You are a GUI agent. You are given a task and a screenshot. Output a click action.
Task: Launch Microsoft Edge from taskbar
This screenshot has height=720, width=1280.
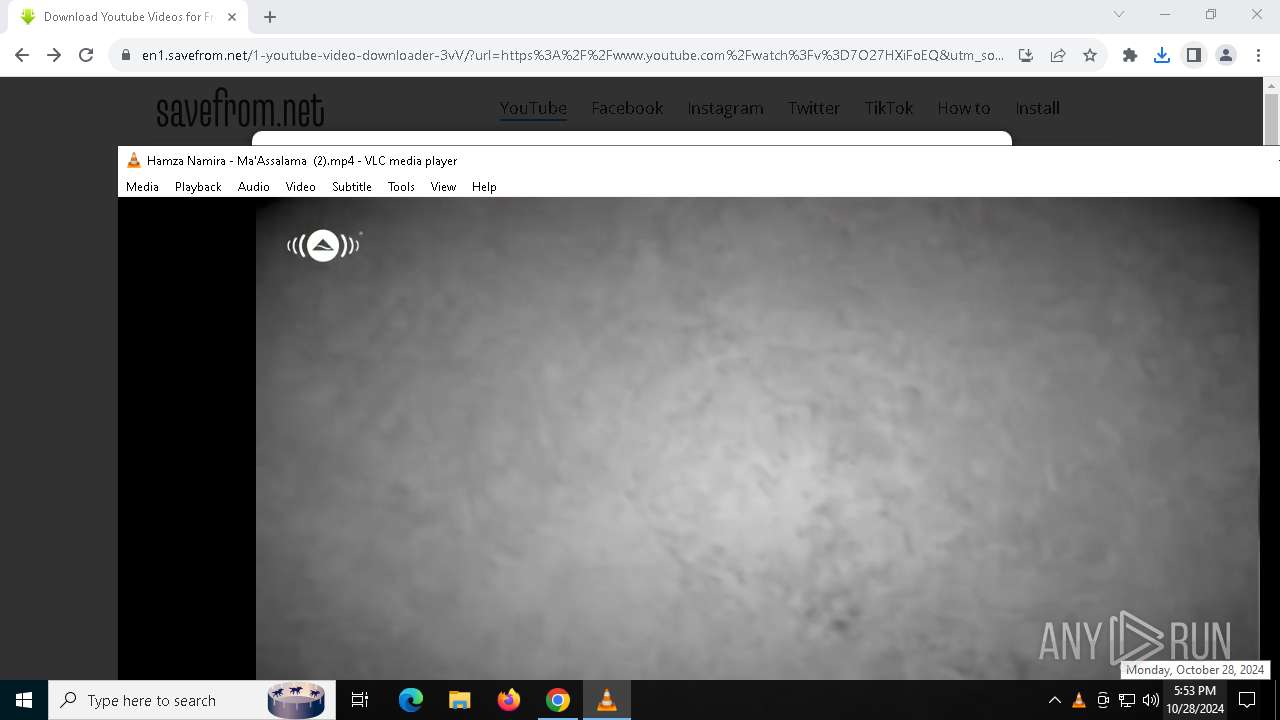click(x=411, y=700)
